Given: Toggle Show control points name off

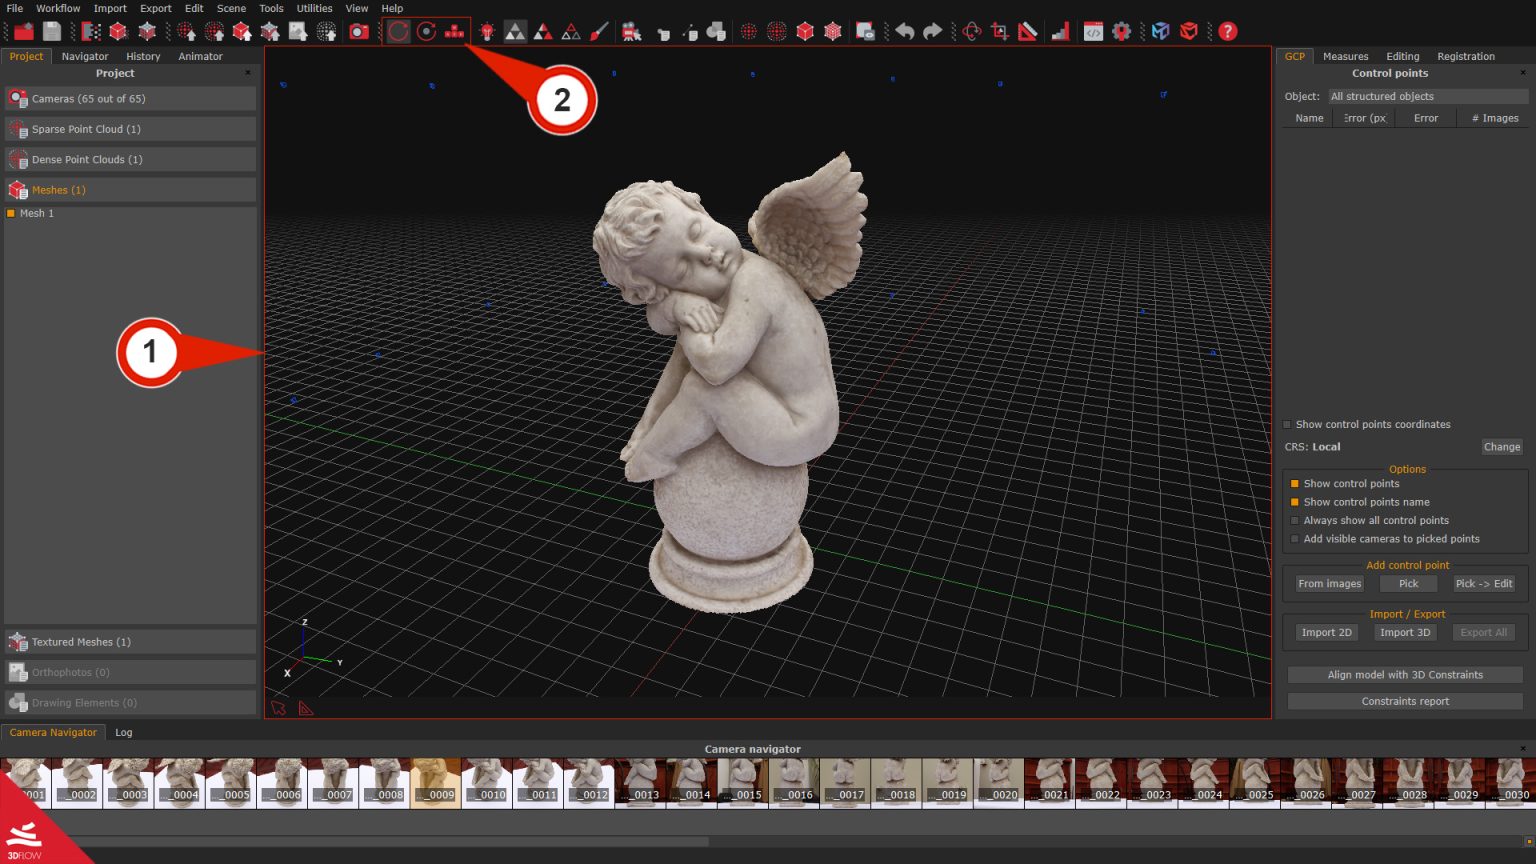Looking at the screenshot, I should (x=1295, y=501).
